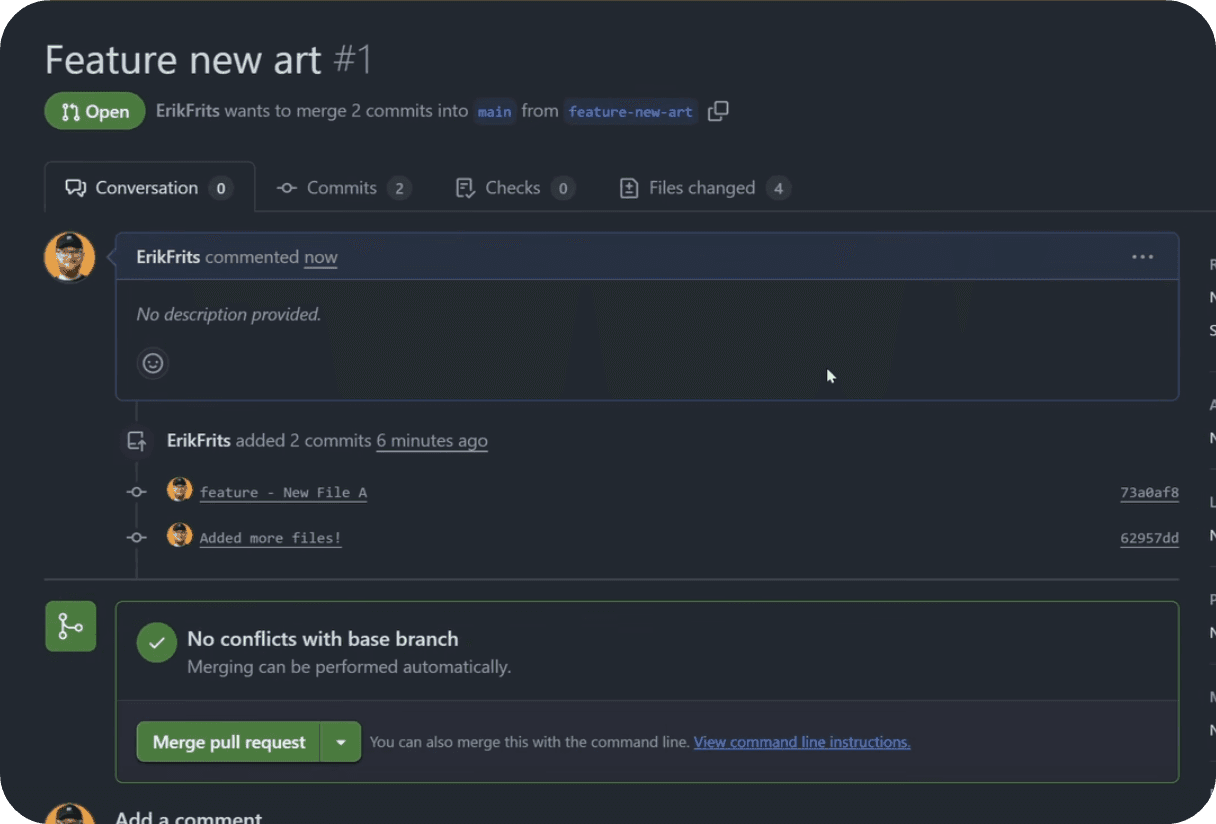Viewport: 1216px width, 824px height.
Task: Click the 'Feature new art' title
Action: (183, 59)
